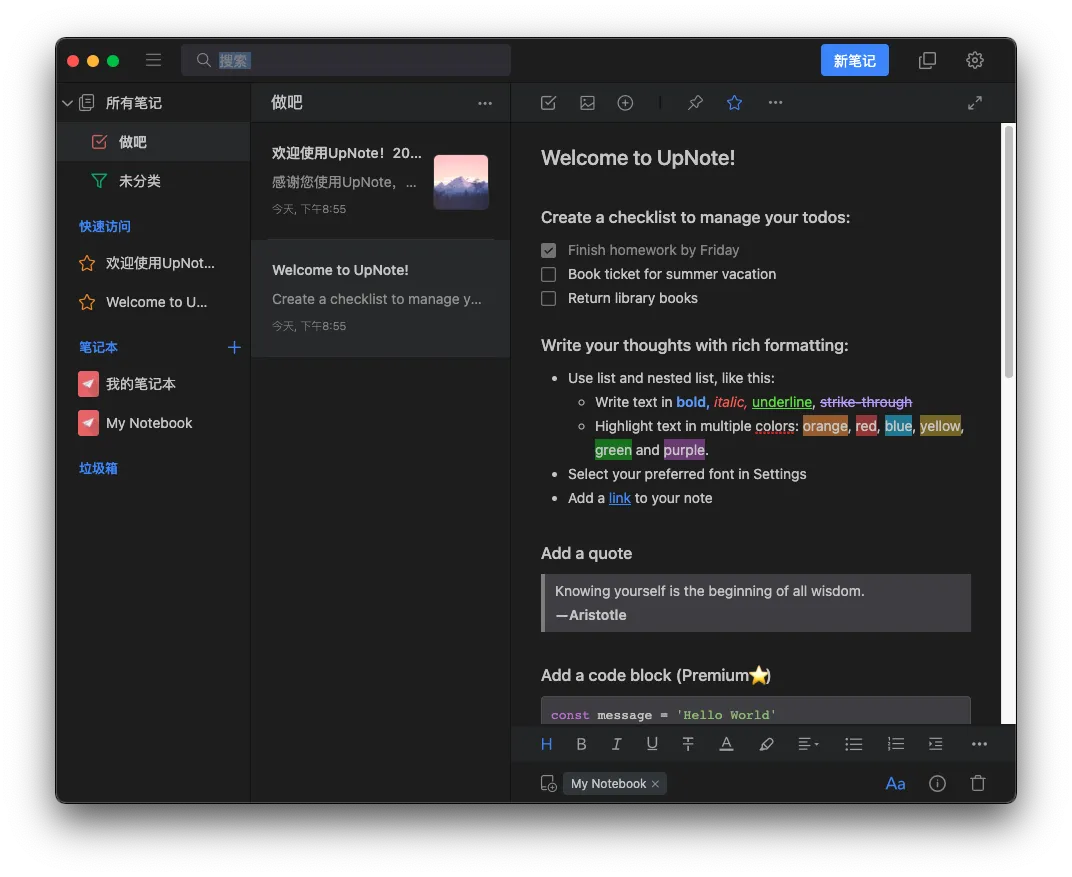This screenshot has height=877, width=1072.
Task: Check Return library books
Action: pyautogui.click(x=548, y=299)
